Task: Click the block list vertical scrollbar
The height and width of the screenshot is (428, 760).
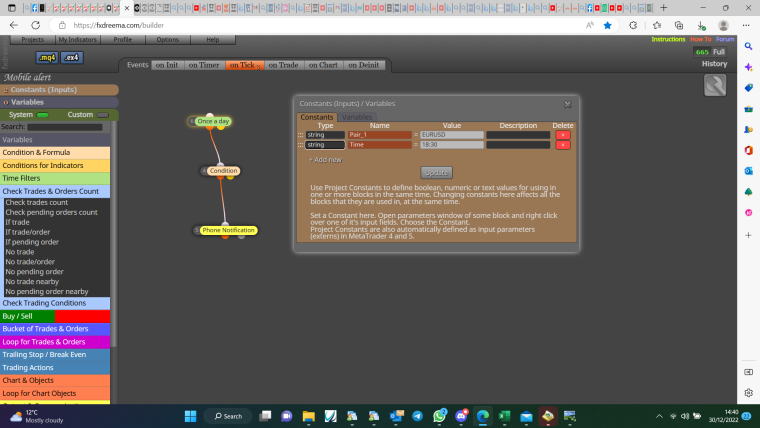Action: [x=114, y=233]
